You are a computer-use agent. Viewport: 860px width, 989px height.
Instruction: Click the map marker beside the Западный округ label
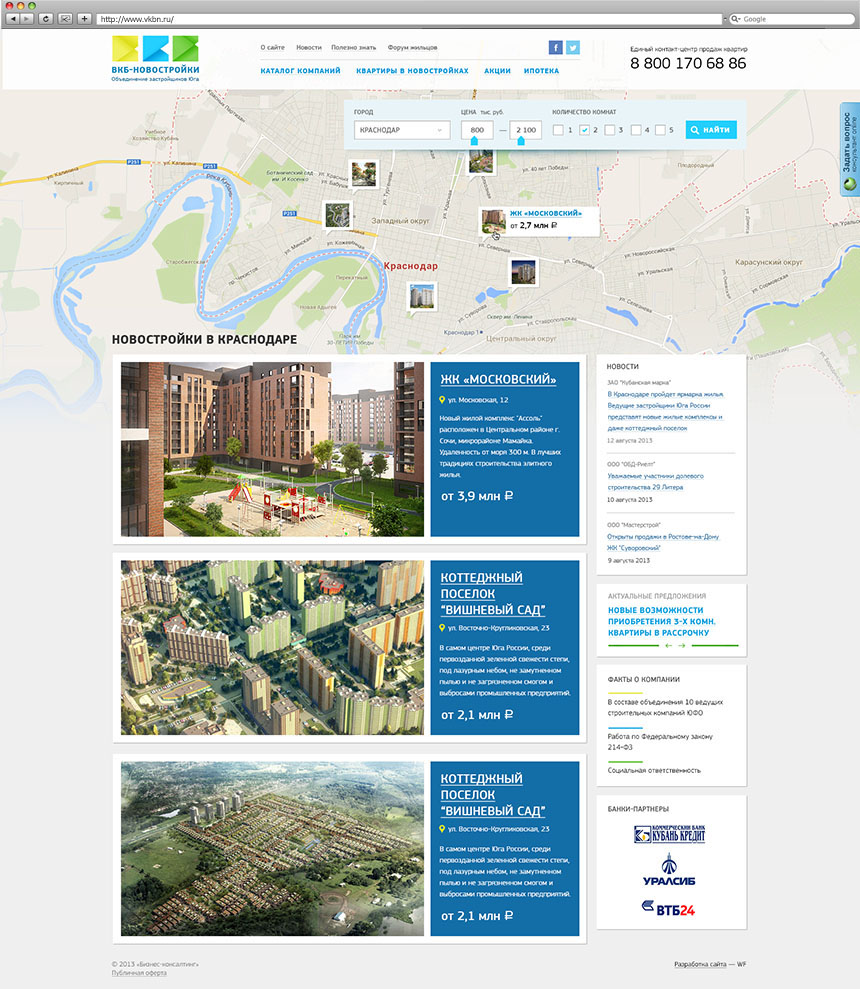338,216
